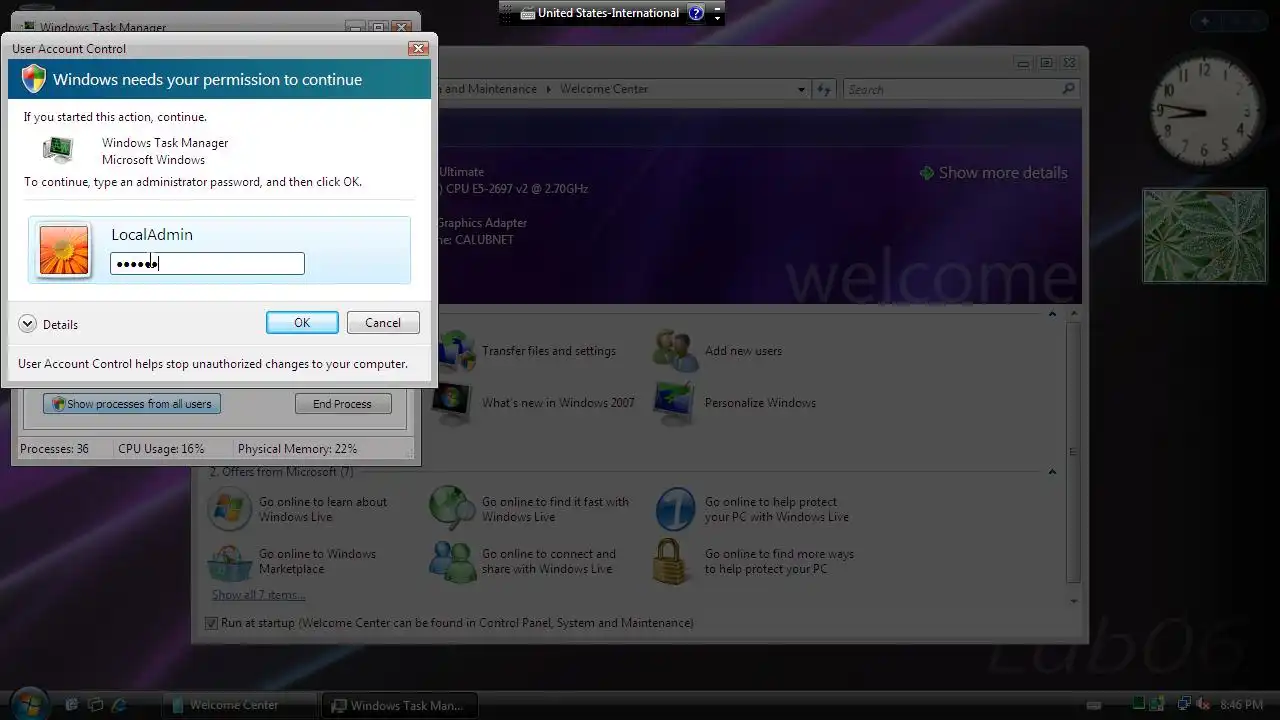Click the slideshow picture sidebar gadget
The image size is (1280, 720).
tap(1204, 236)
